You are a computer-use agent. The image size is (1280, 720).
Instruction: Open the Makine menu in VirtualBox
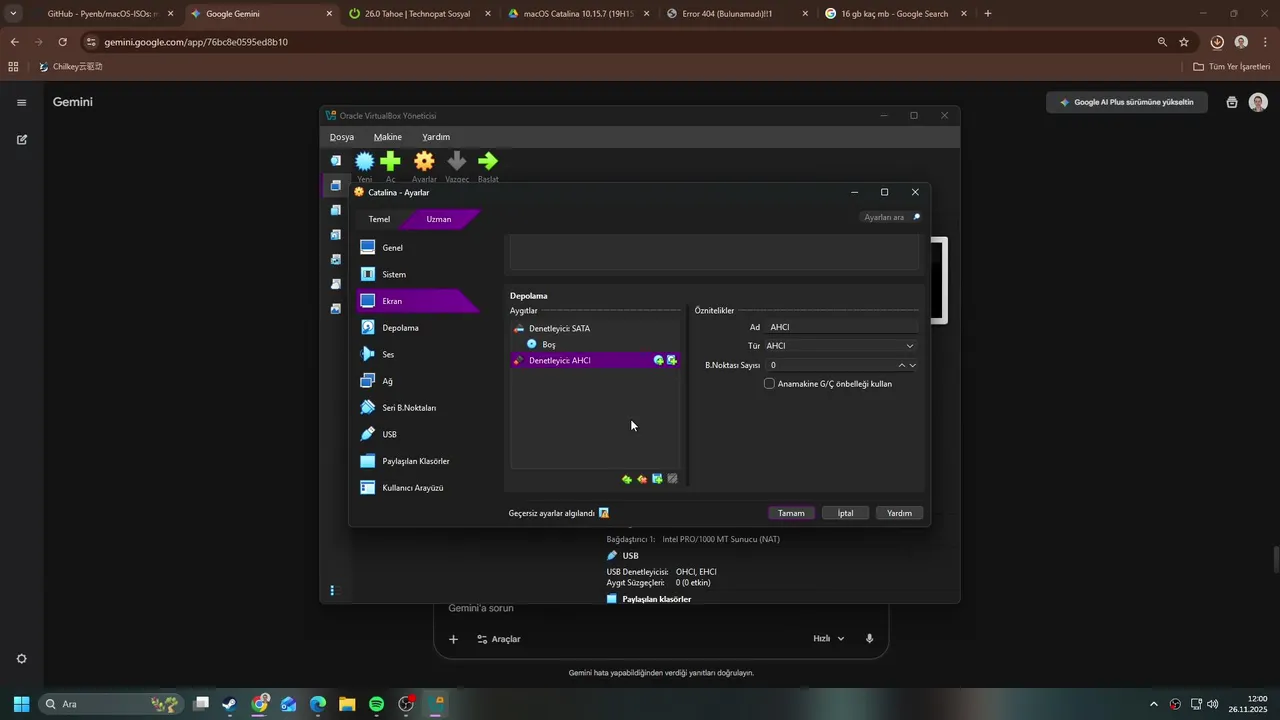pyautogui.click(x=388, y=137)
